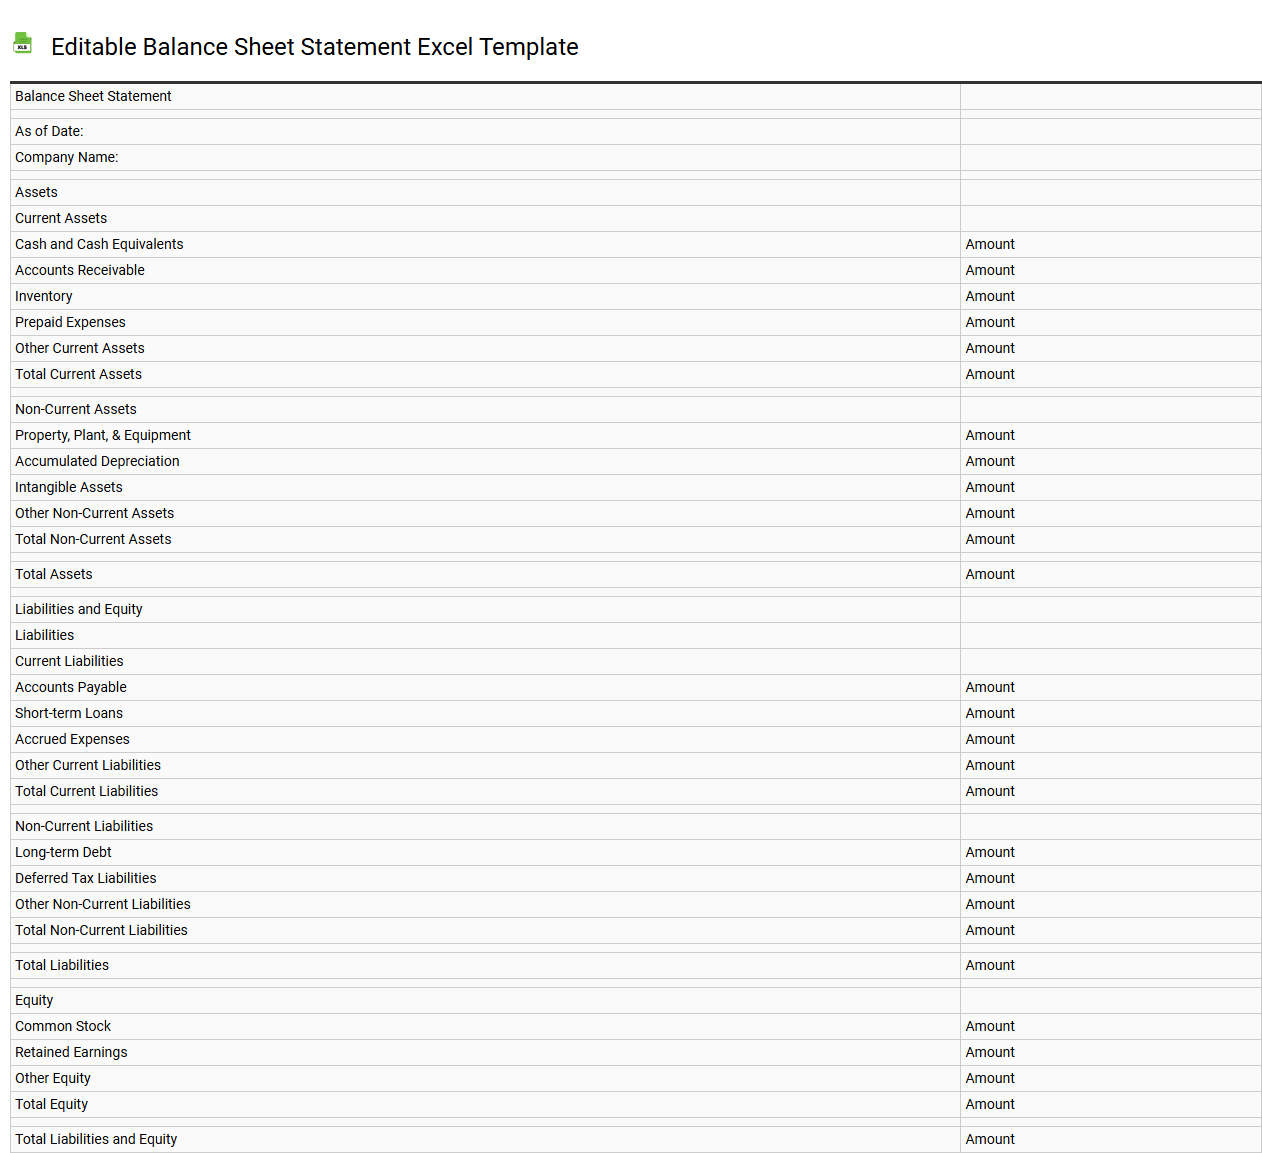Select the Total Current Assets row

[x=78, y=374]
